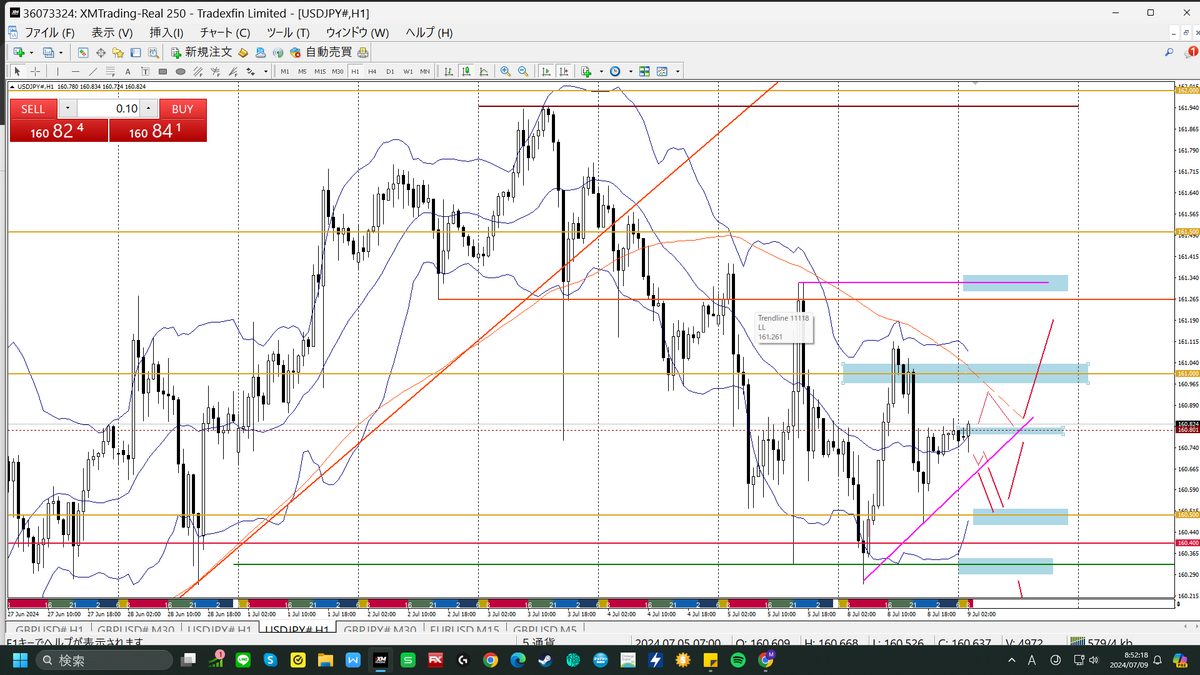Click the 新規注文 new order button
Screen dimensions: 1200x675
point(201,52)
